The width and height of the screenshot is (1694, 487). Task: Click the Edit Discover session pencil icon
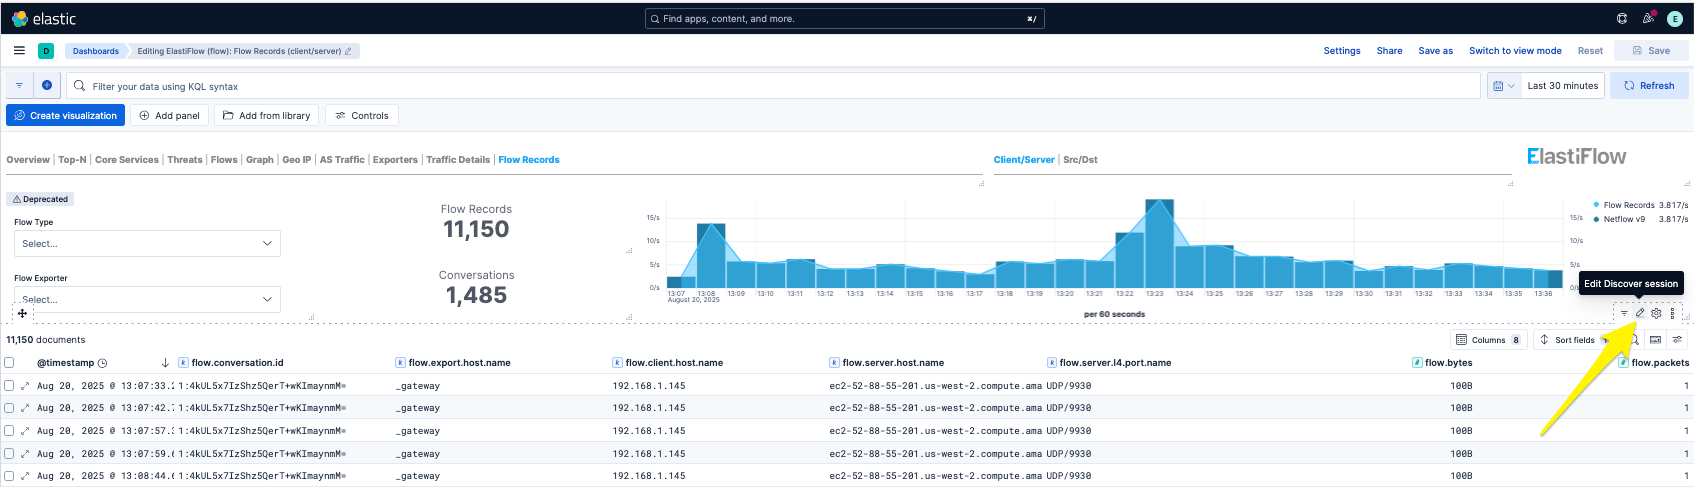[1640, 313]
